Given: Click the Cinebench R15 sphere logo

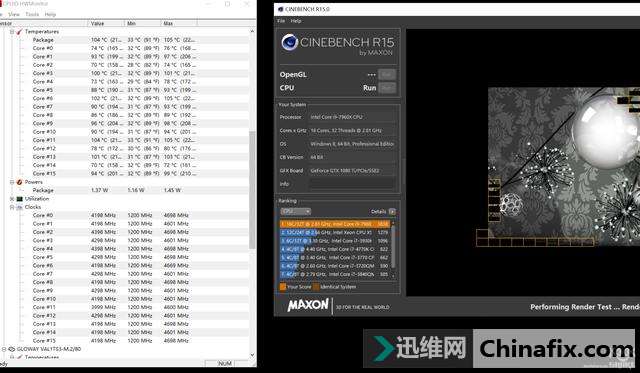Looking at the screenshot, I should click(289, 42).
